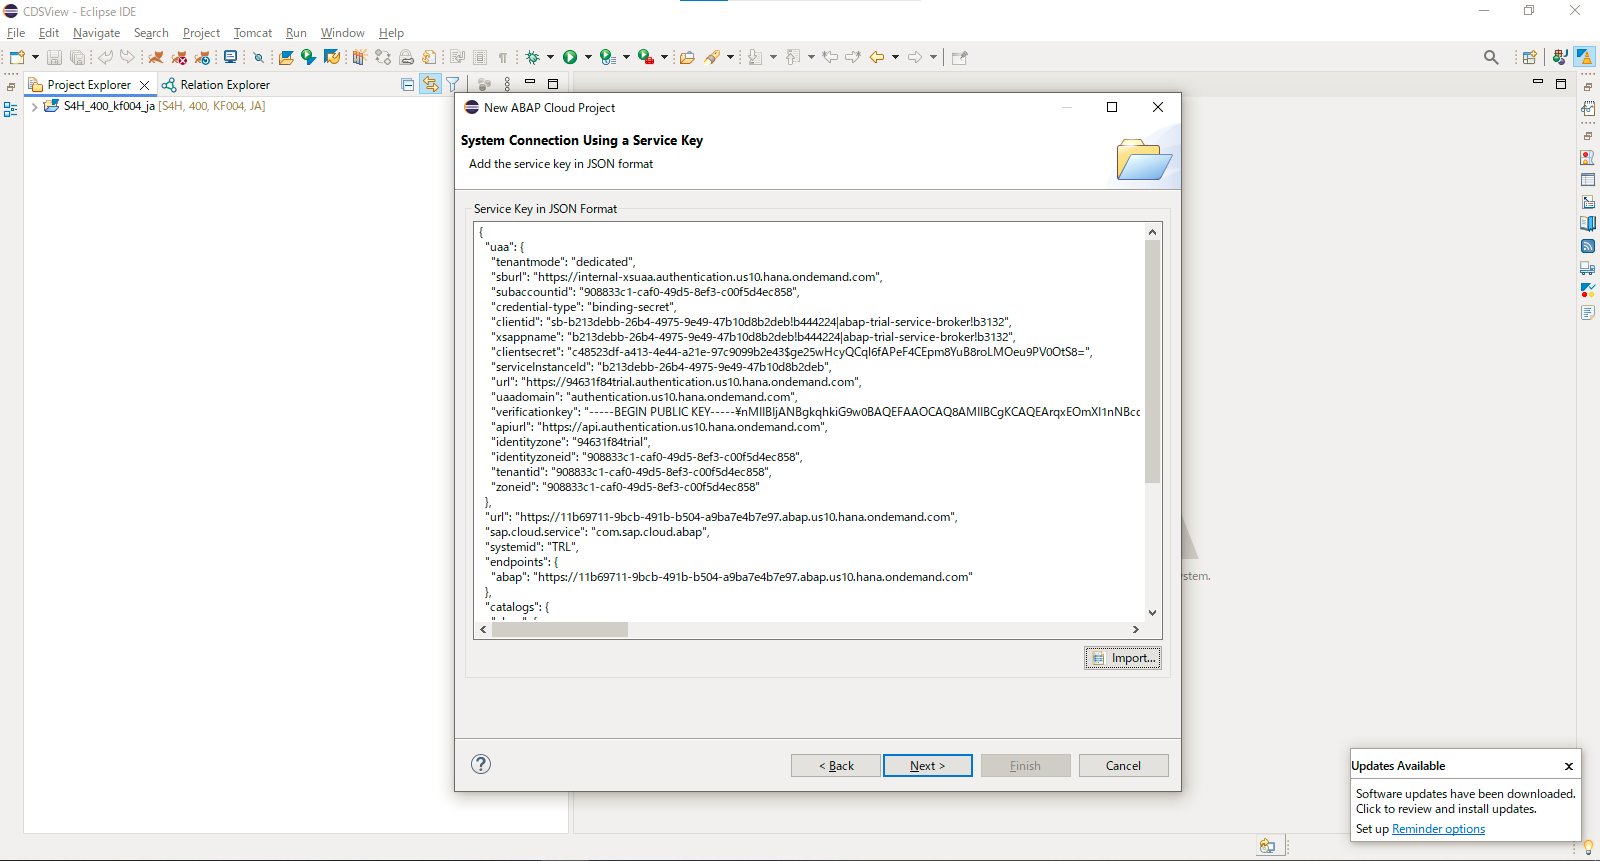
Task: Click the Save icon in the toolbar
Action: (x=54, y=57)
